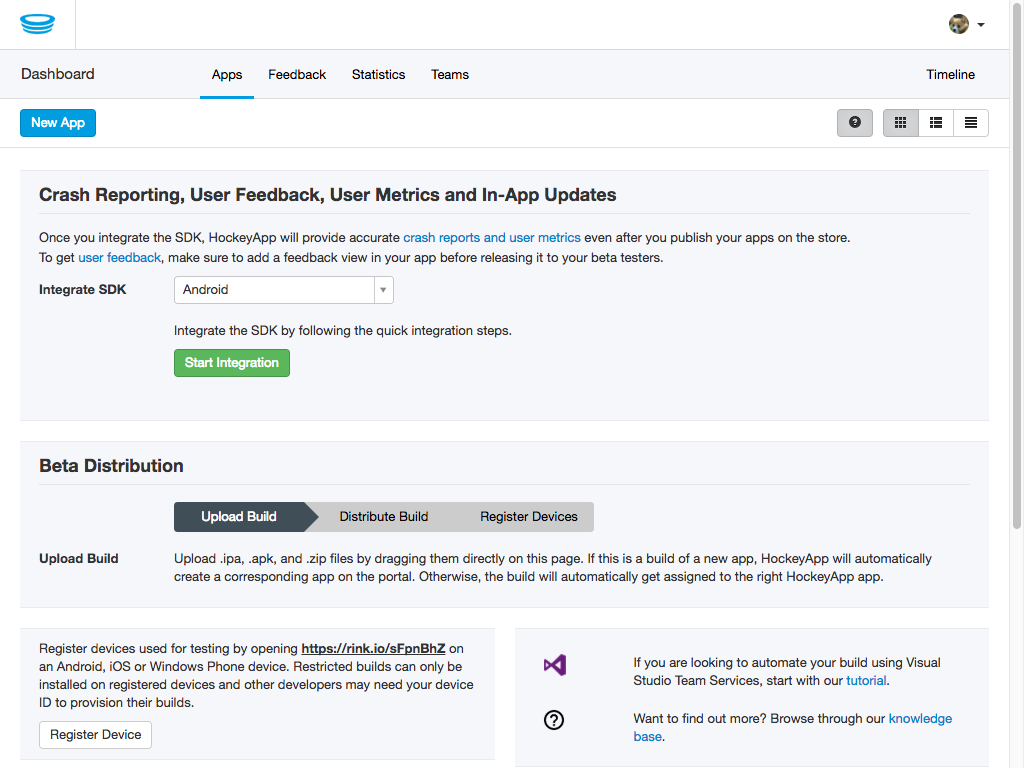
Task: Click the Visual Studio Team Services icon
Action: click(553, 664)
